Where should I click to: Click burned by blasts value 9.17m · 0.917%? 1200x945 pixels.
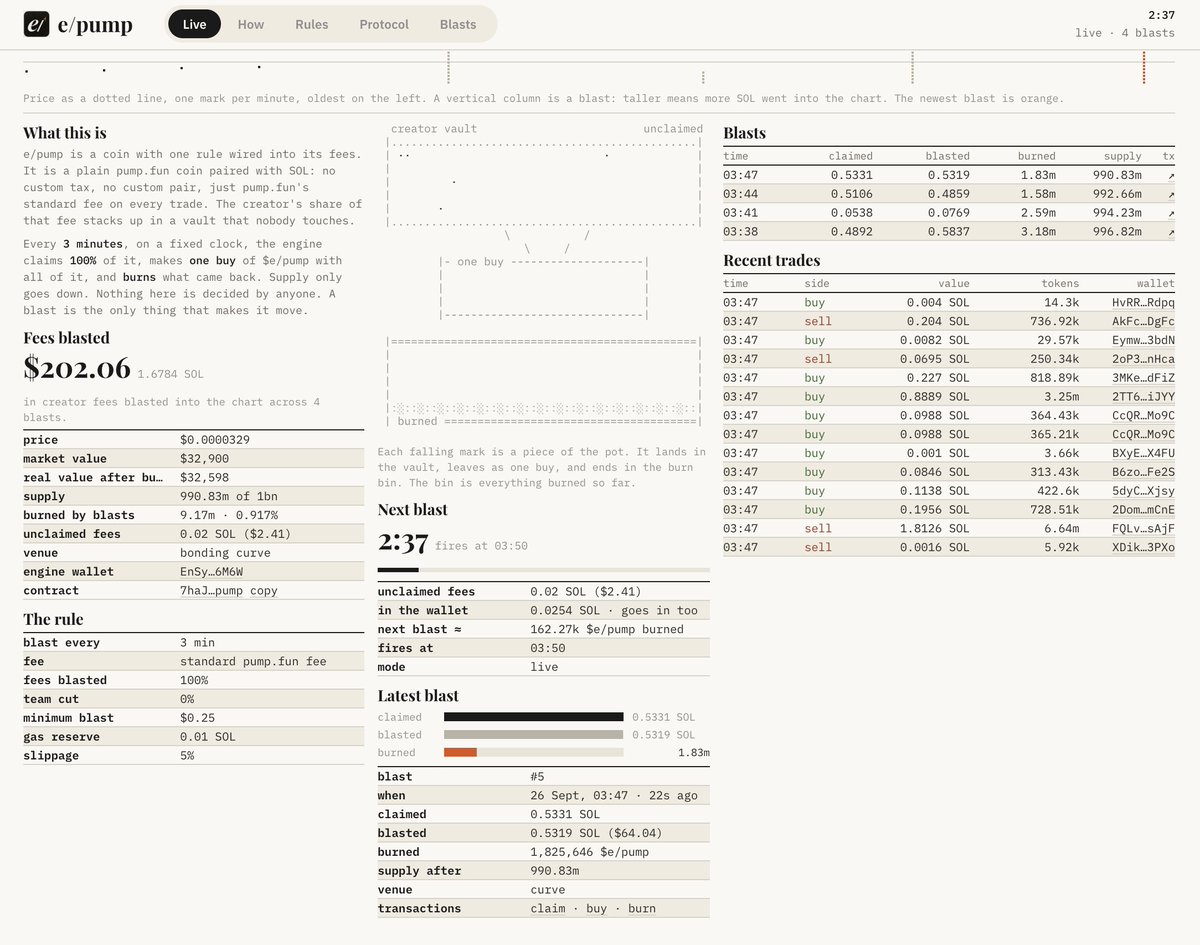(x=231, y=516)
